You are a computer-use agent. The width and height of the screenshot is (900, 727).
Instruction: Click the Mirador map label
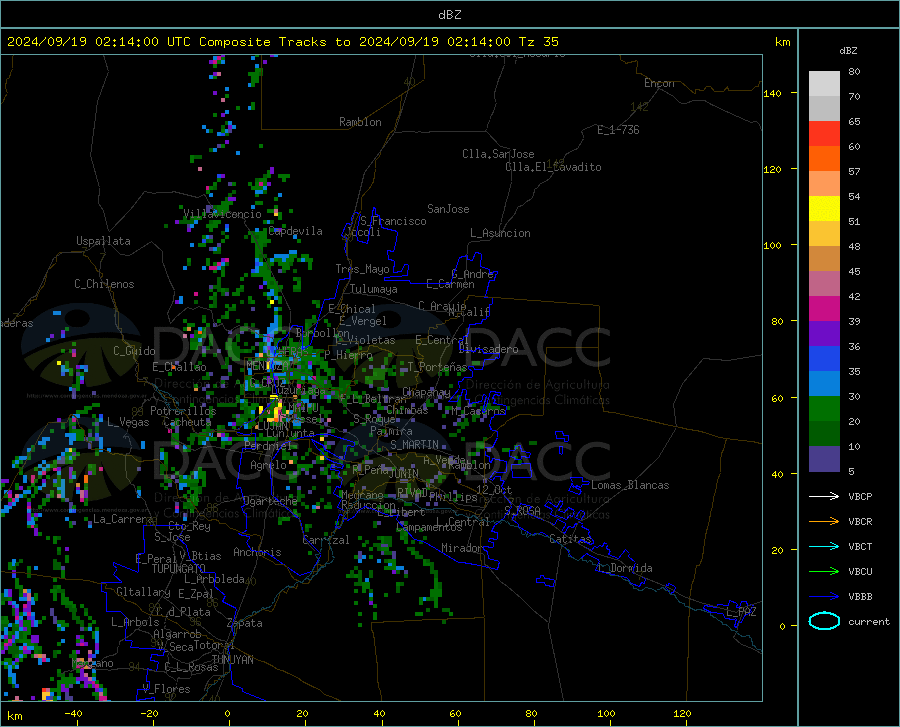click(x=462, y=548)
